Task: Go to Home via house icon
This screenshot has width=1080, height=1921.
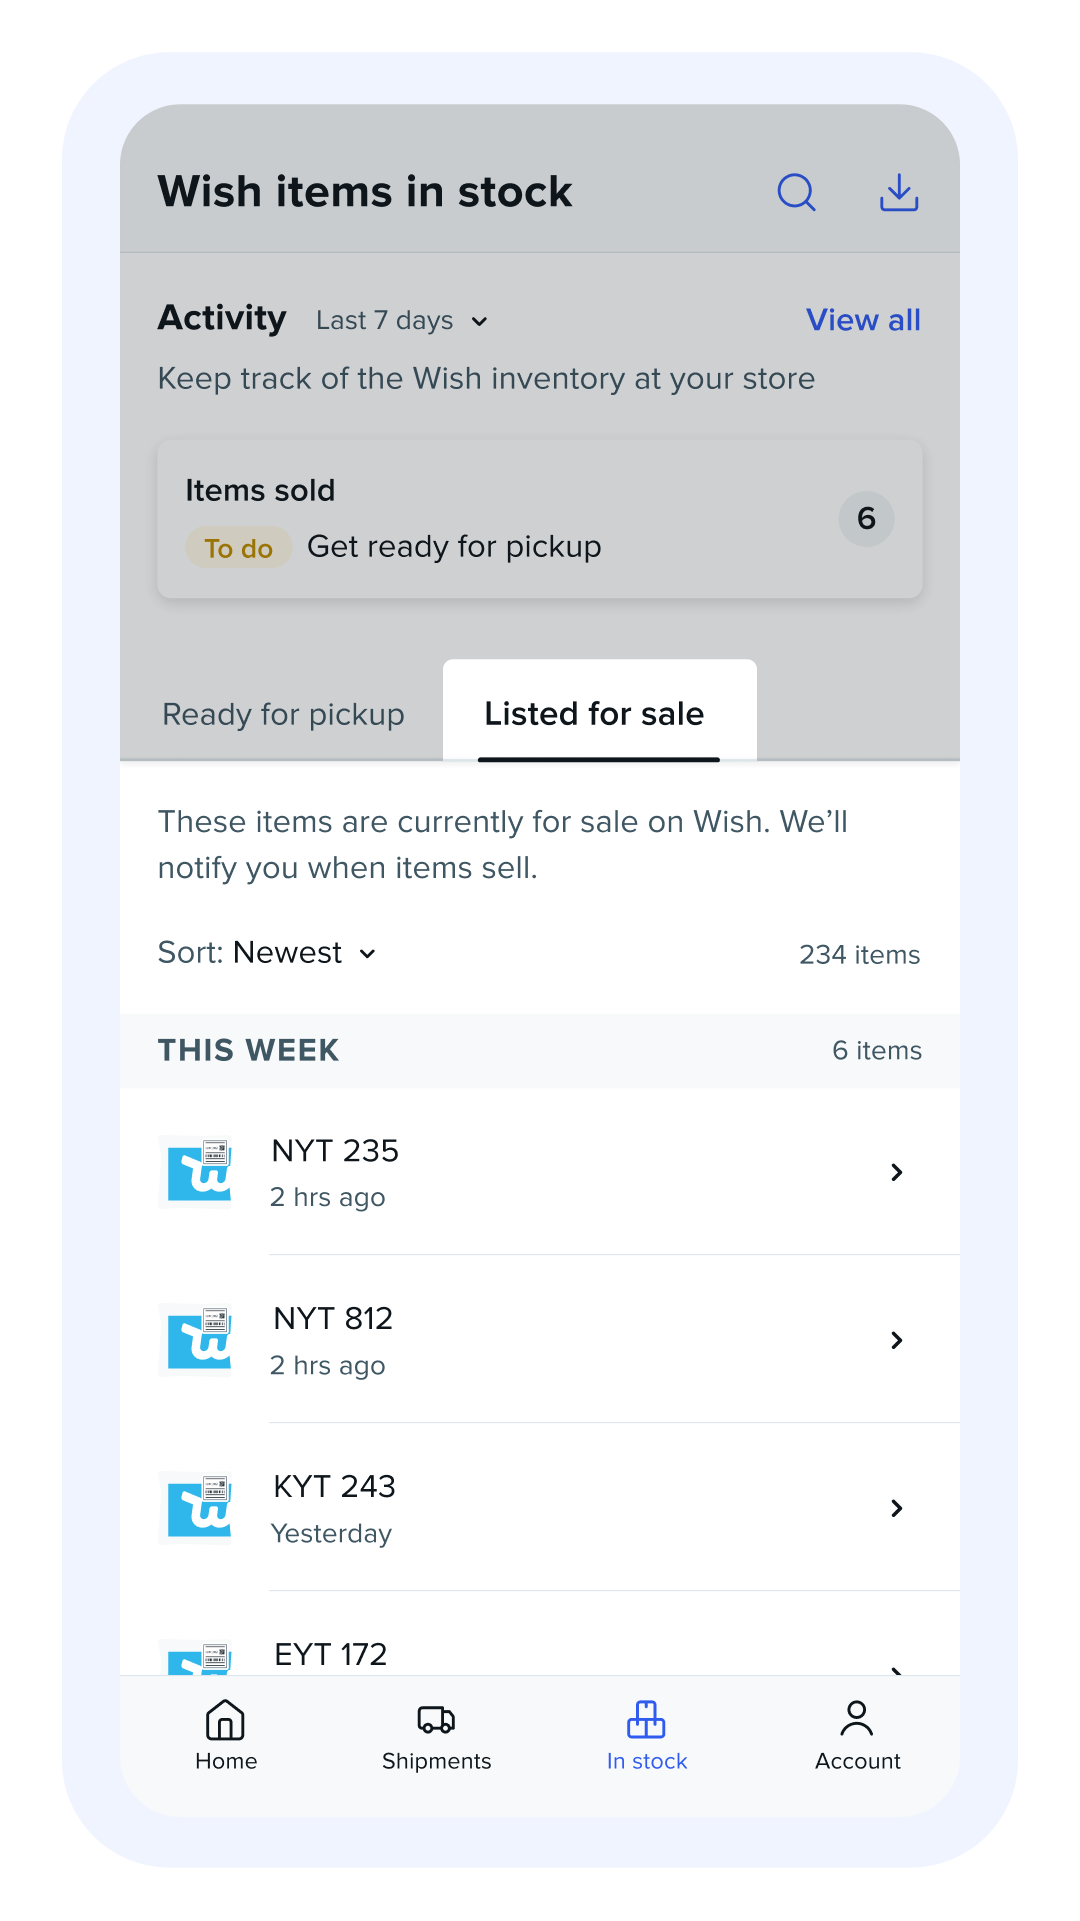Action: pos(225,1720)
